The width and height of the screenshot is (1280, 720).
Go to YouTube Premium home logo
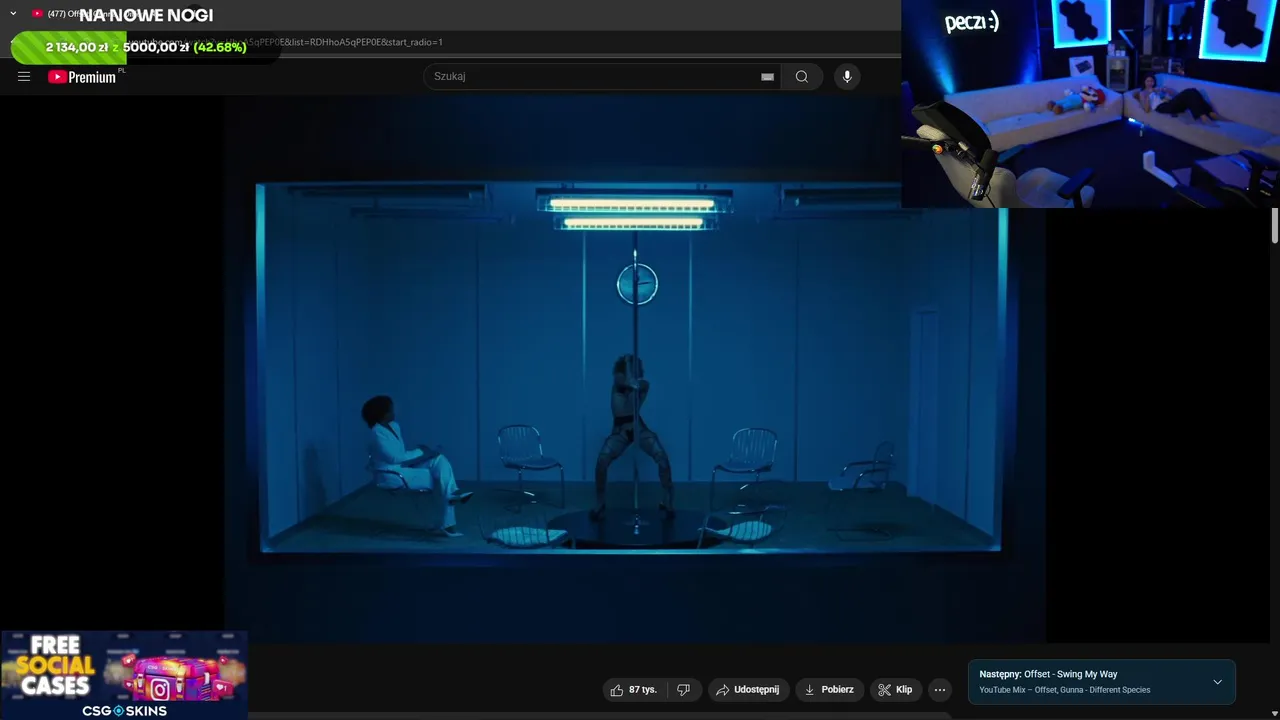click(82, 77)
